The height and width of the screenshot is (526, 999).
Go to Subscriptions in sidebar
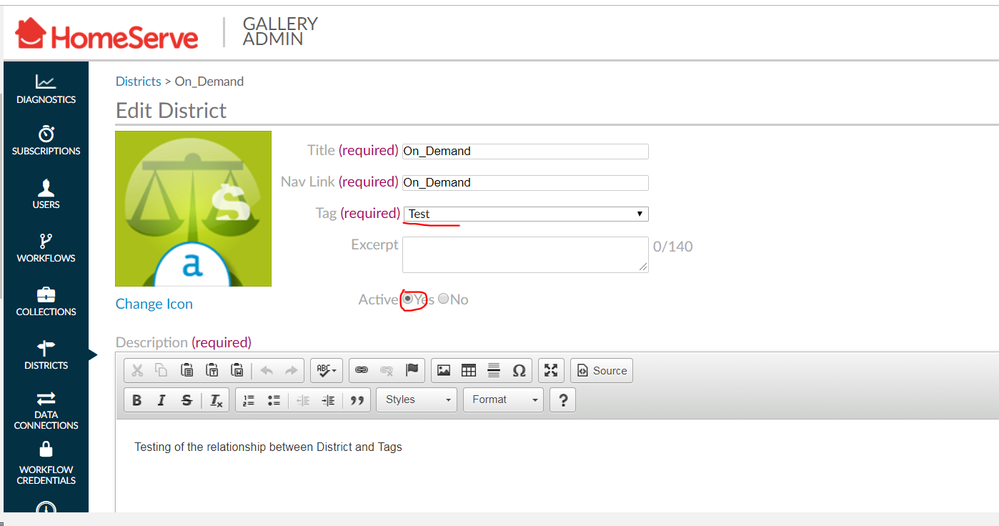46,140
